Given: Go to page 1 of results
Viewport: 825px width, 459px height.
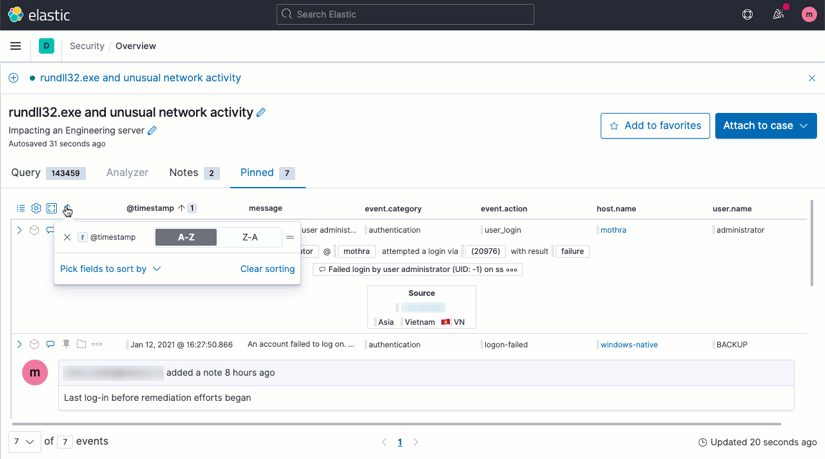Looking at the screenshot, I should click(x=400, y=442).
